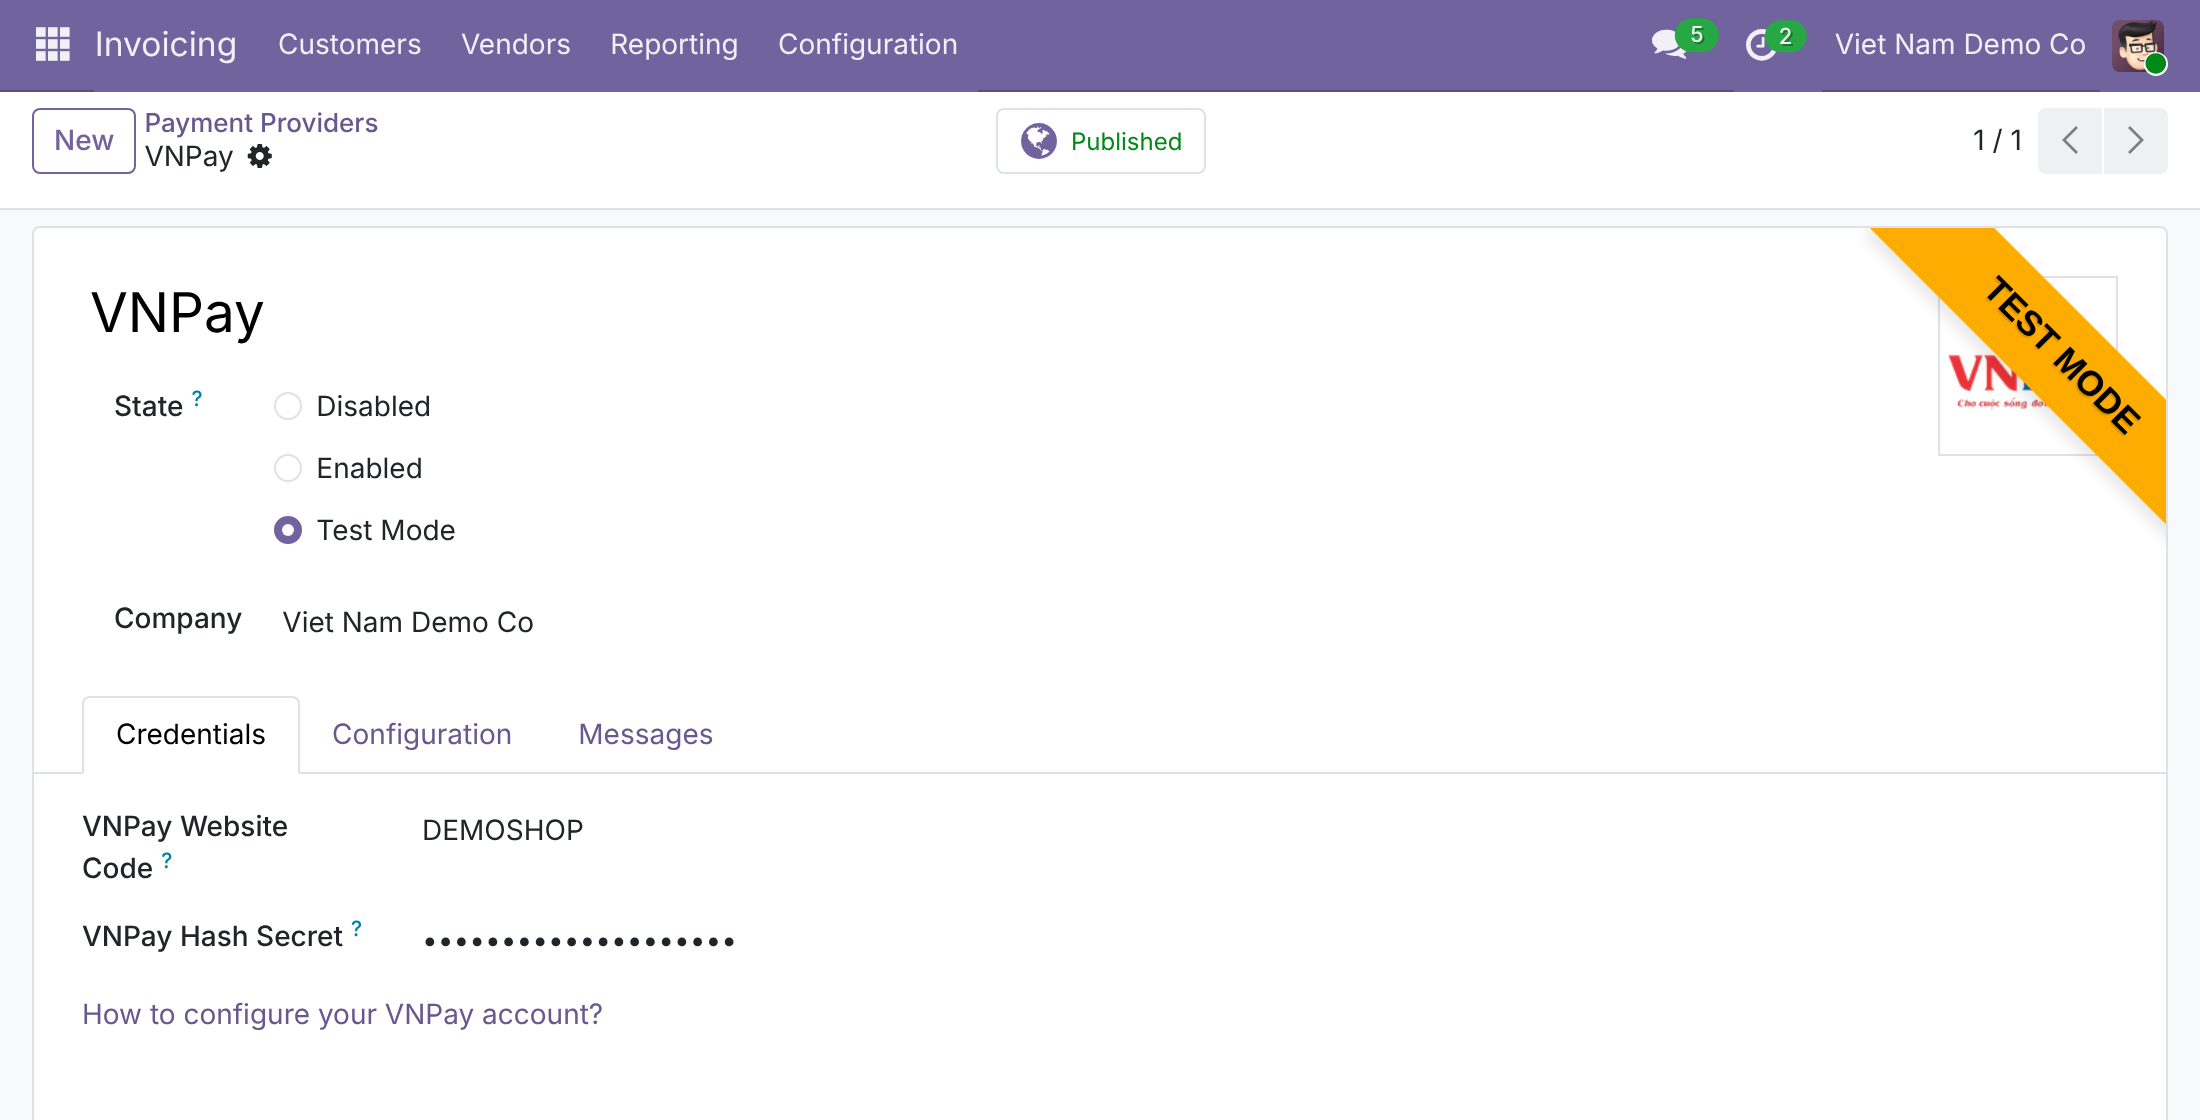Select the Disabled state radio button

click(288, 406)
